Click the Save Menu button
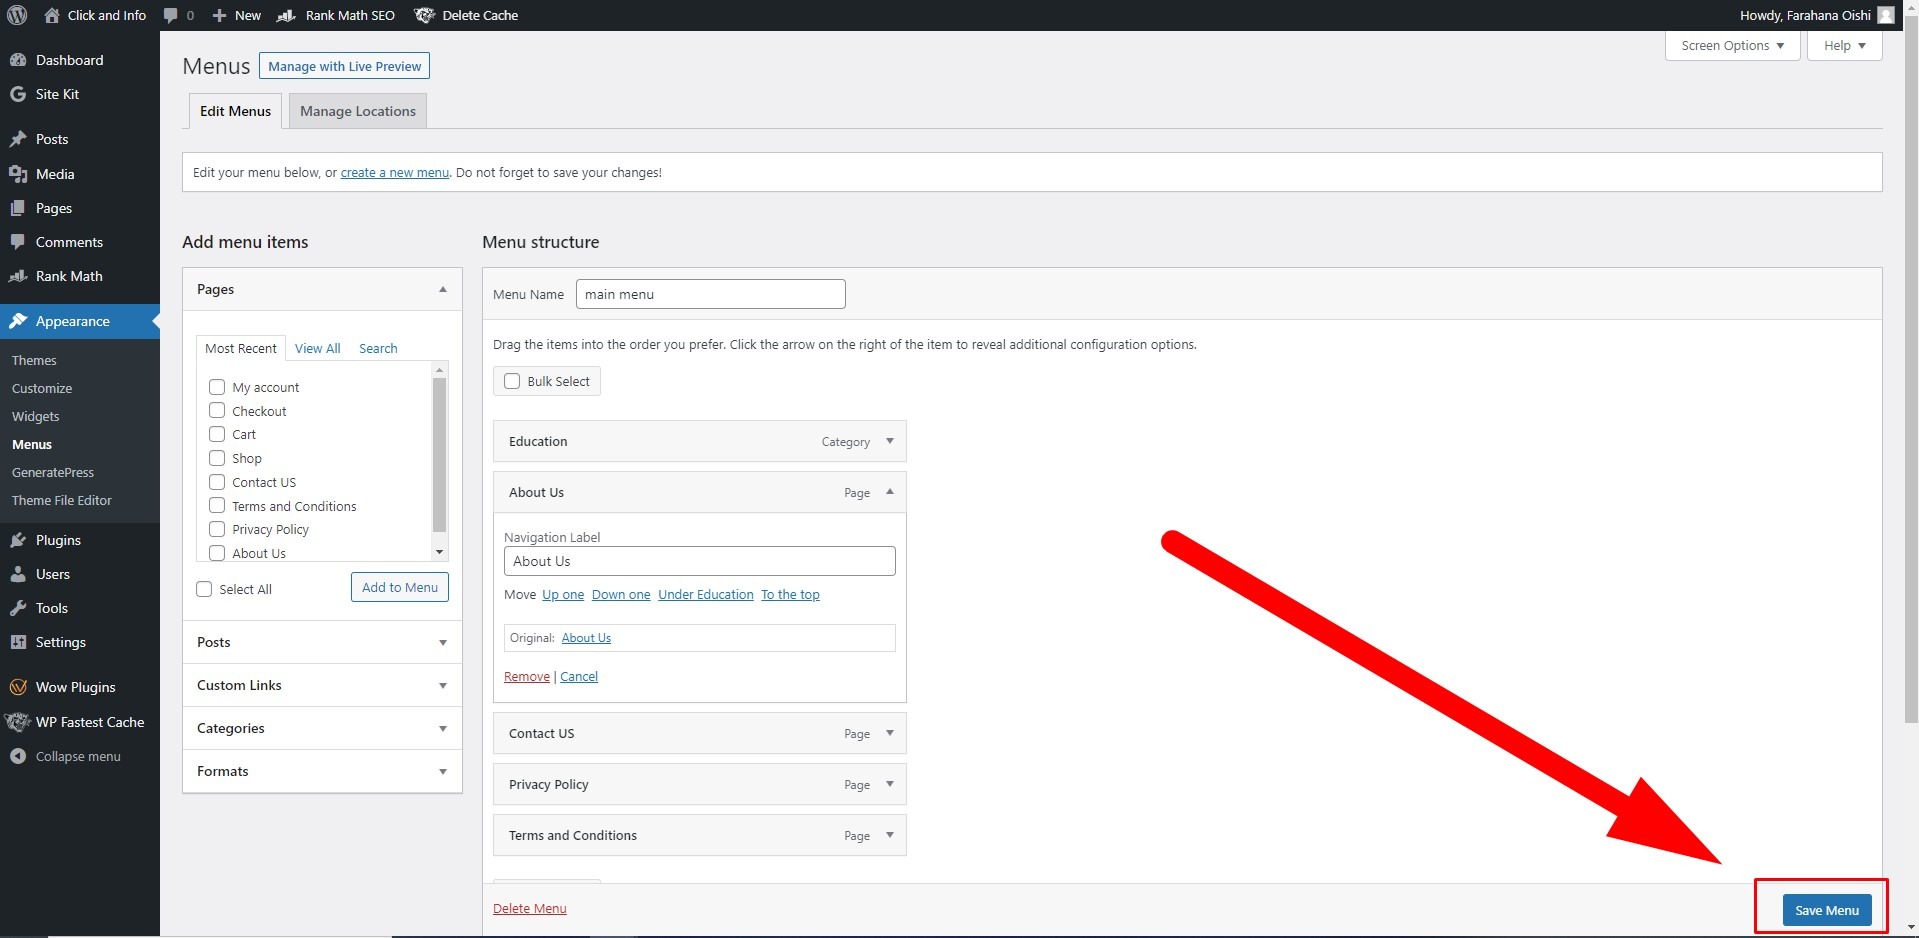This screenshot has width=1919, height=938. point(1826,910)
